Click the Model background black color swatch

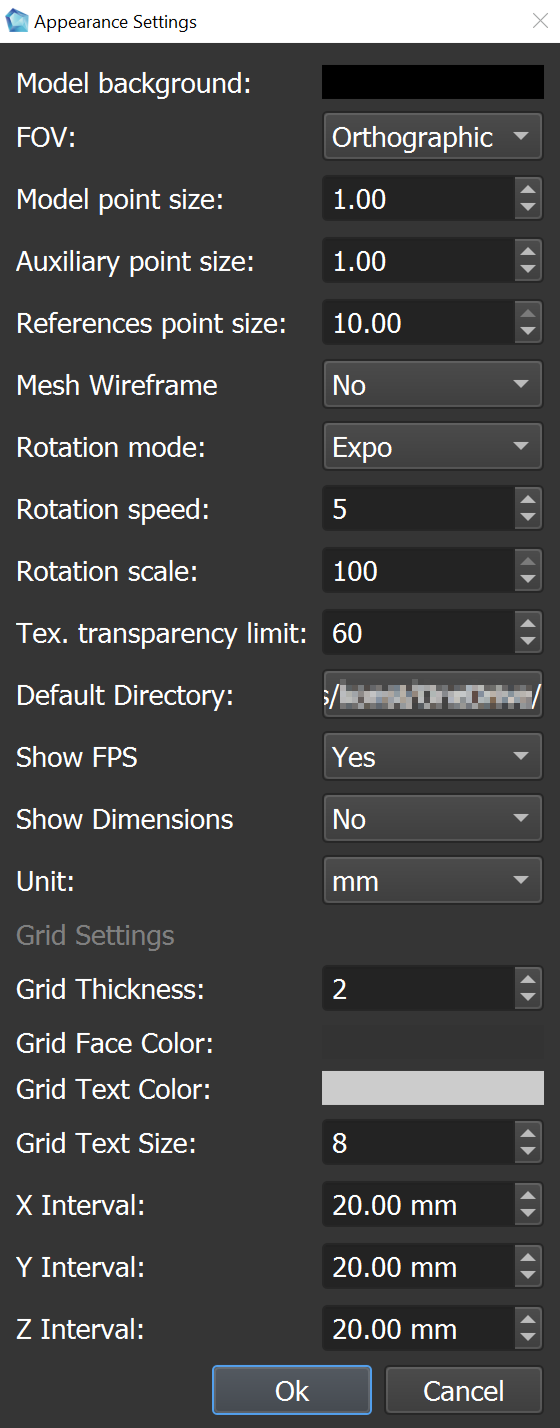[432, 82]
